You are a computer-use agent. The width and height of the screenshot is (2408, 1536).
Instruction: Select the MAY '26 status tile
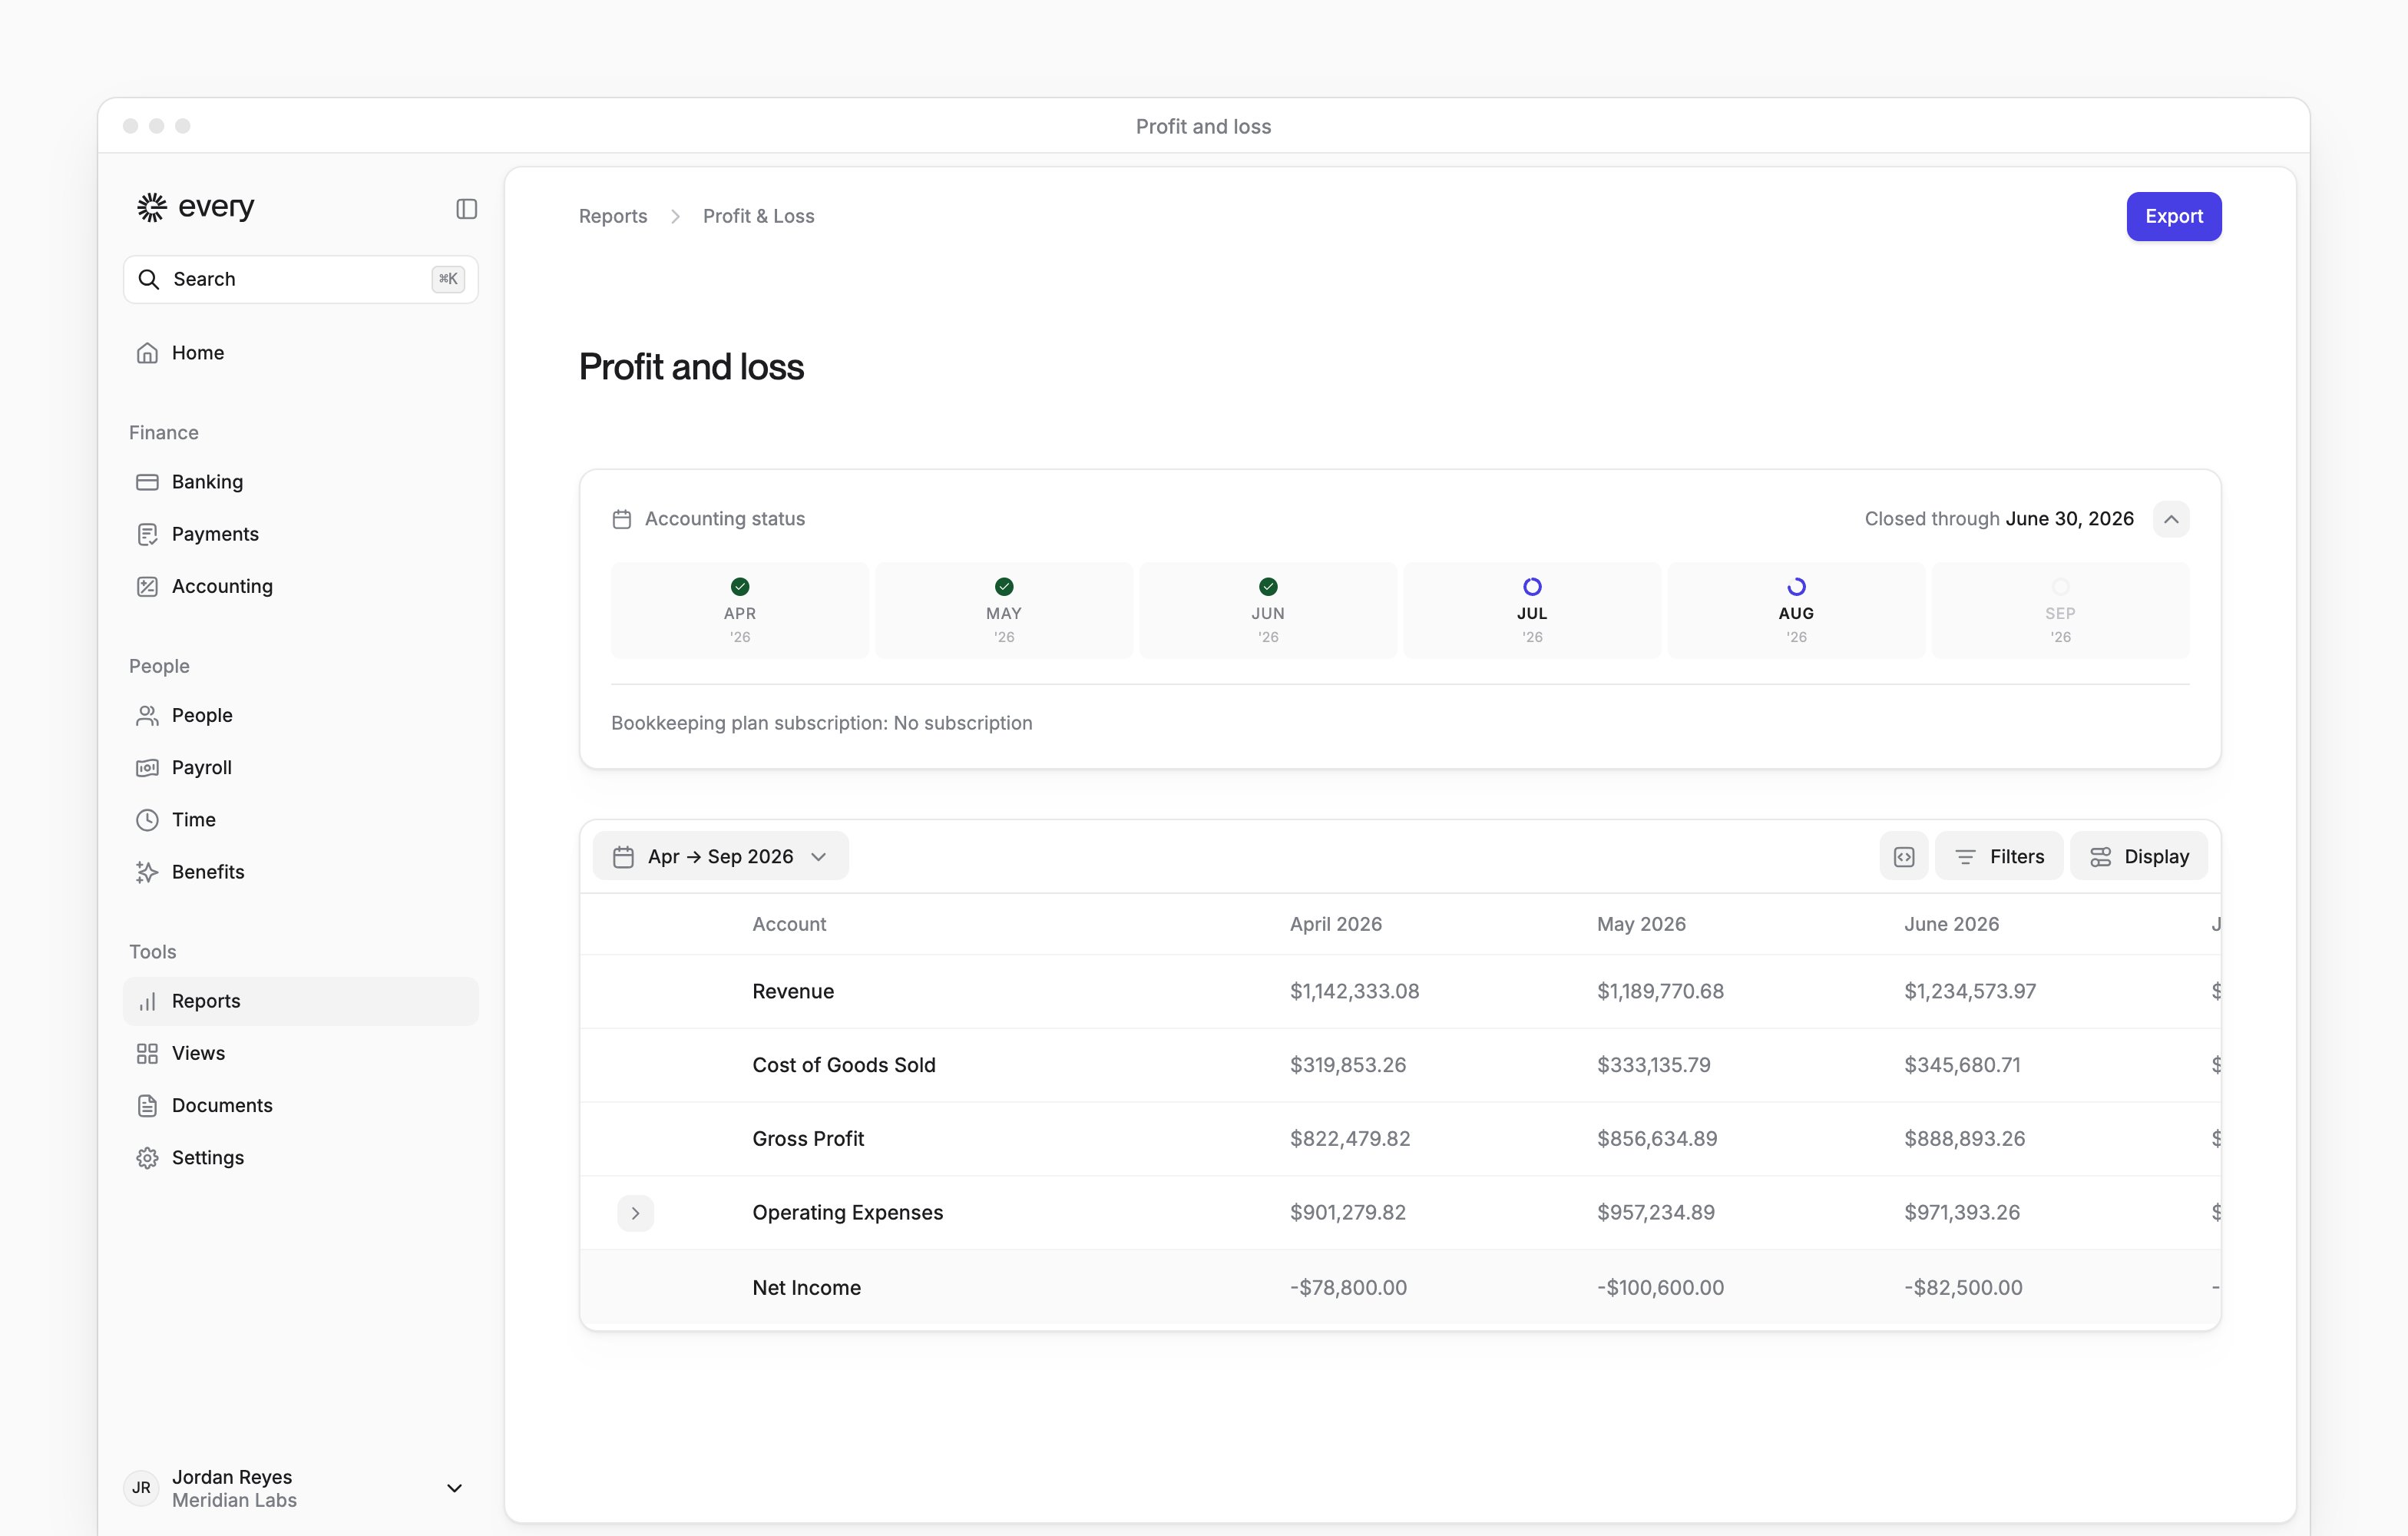coord(1004,610)
